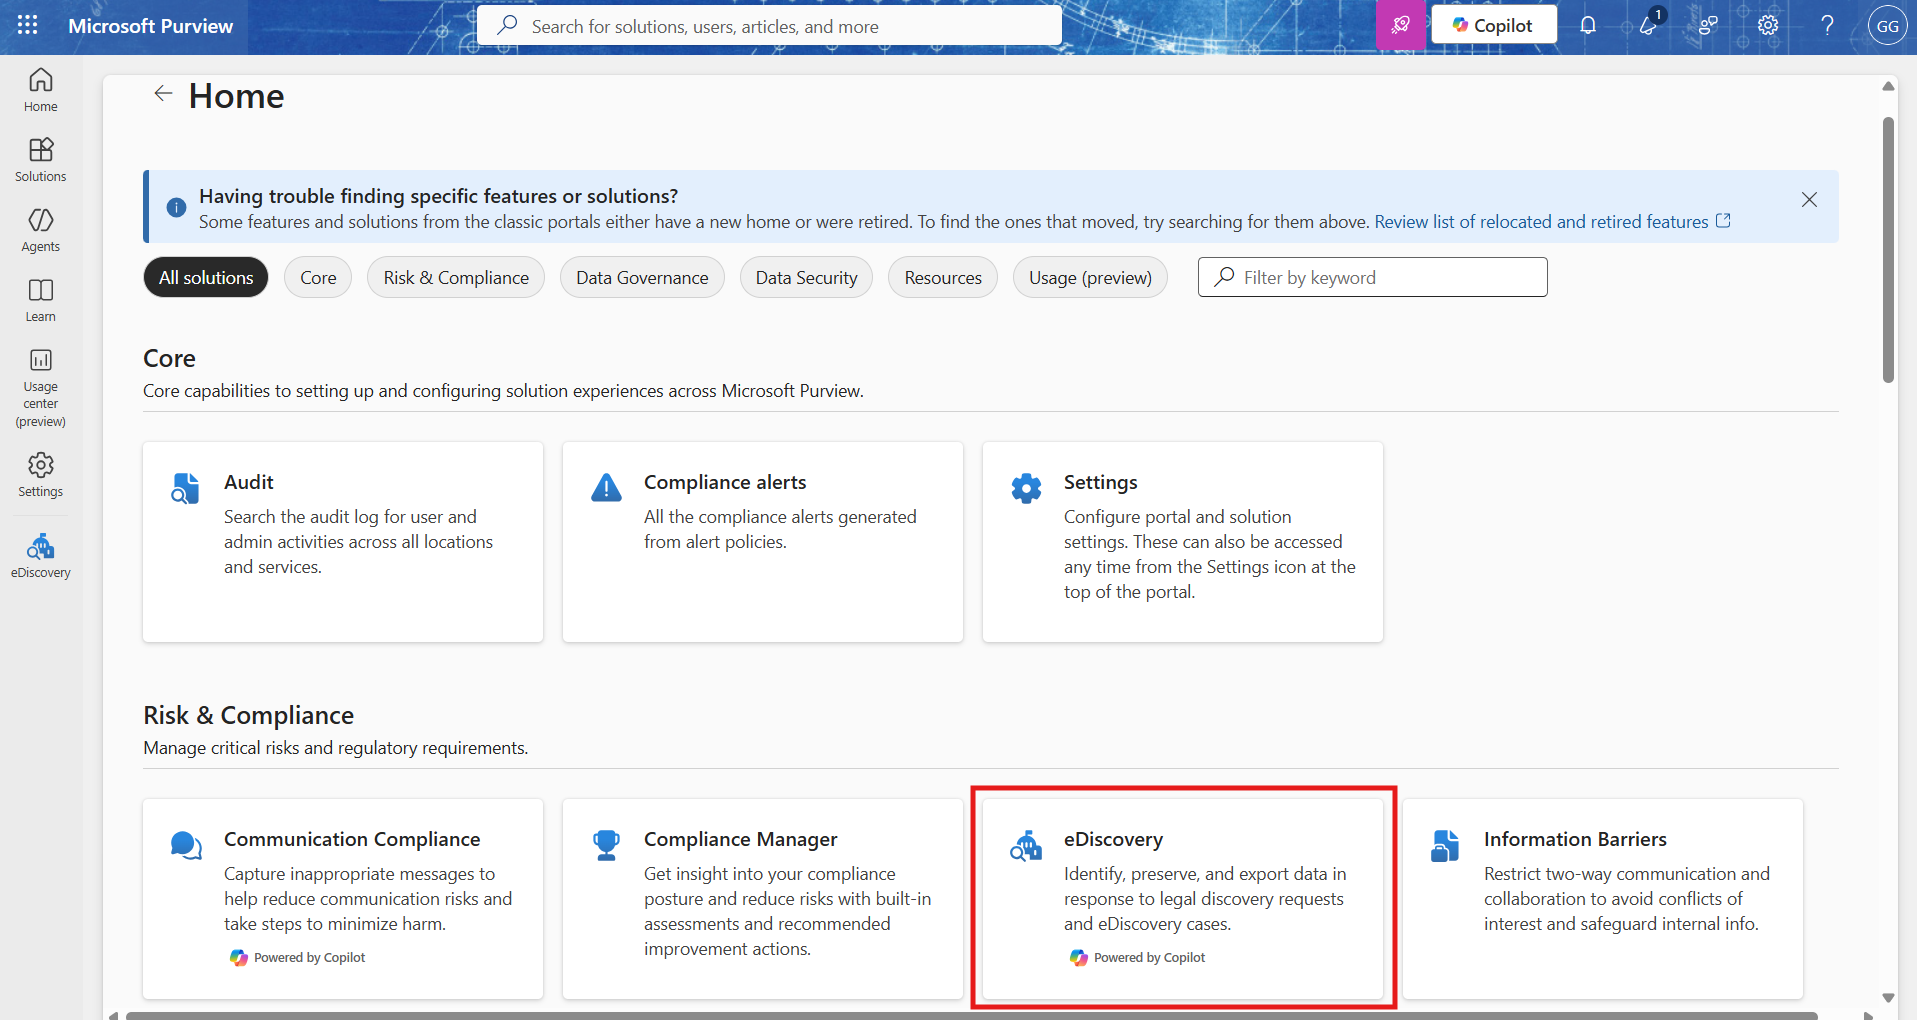
Task: Click the eDiscovery card icon
Action: 1026,845
